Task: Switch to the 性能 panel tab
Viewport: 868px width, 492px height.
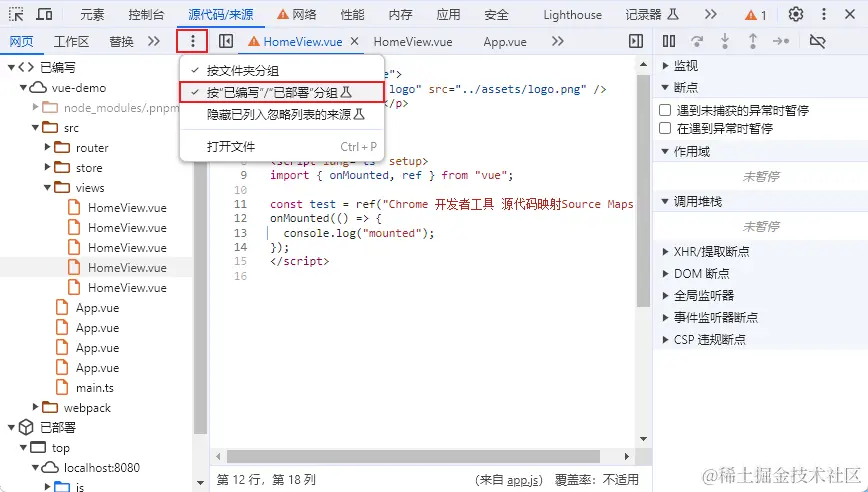Action: tap(353, 15)
